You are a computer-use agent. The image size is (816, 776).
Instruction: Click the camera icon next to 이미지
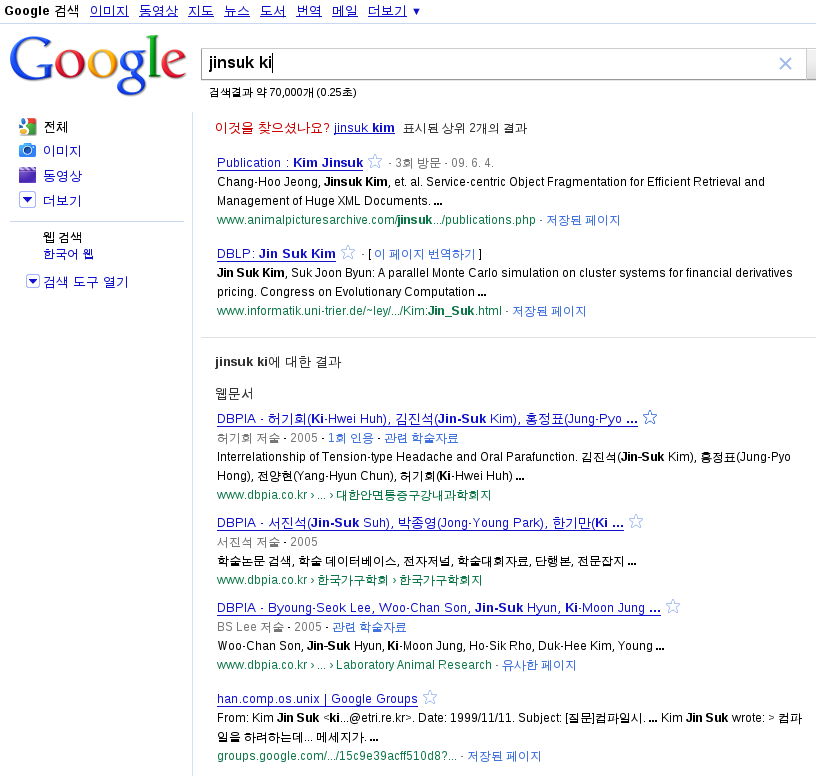coord(27,150)
